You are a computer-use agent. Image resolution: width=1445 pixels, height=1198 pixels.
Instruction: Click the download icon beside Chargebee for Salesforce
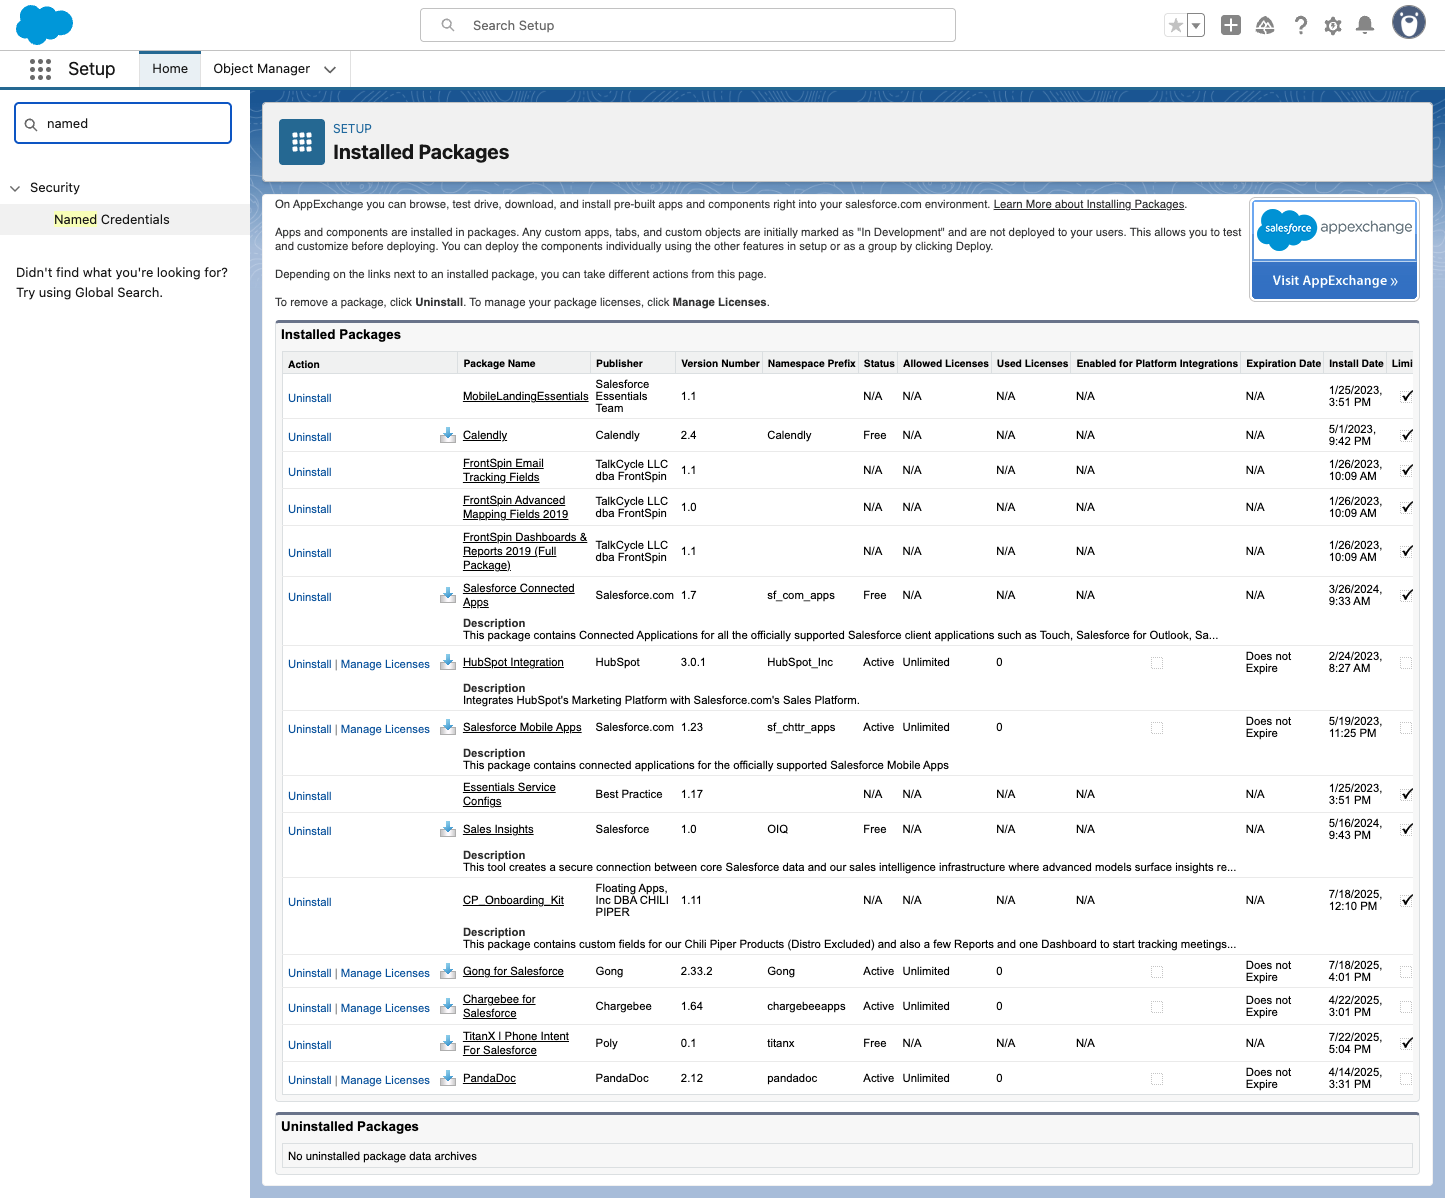pyautogui.click(x=448, y=1006)
